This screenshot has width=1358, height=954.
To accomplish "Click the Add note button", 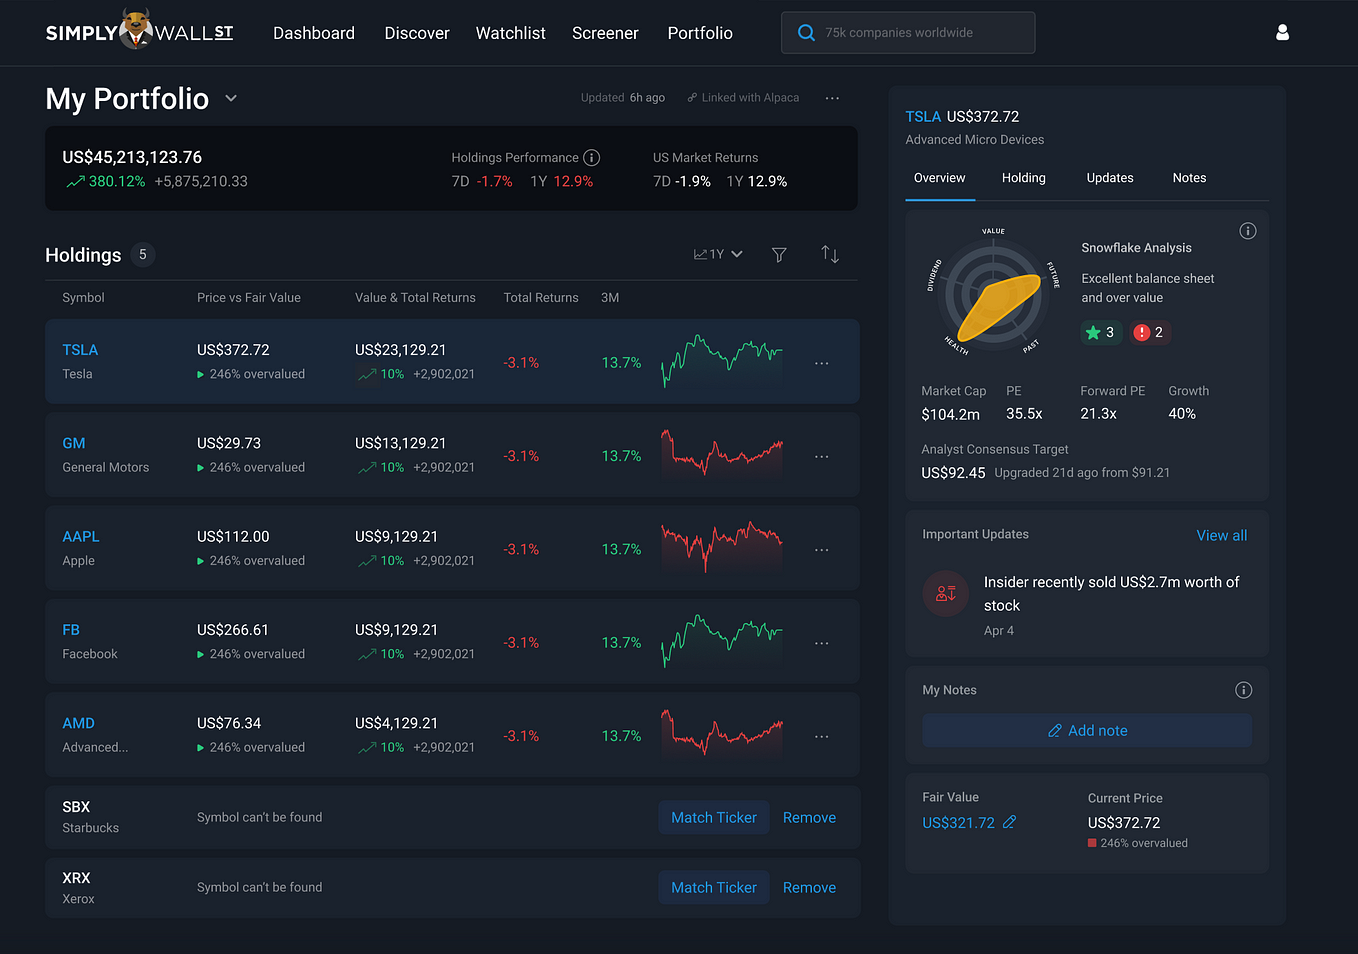I will (x=1087, y=731).
